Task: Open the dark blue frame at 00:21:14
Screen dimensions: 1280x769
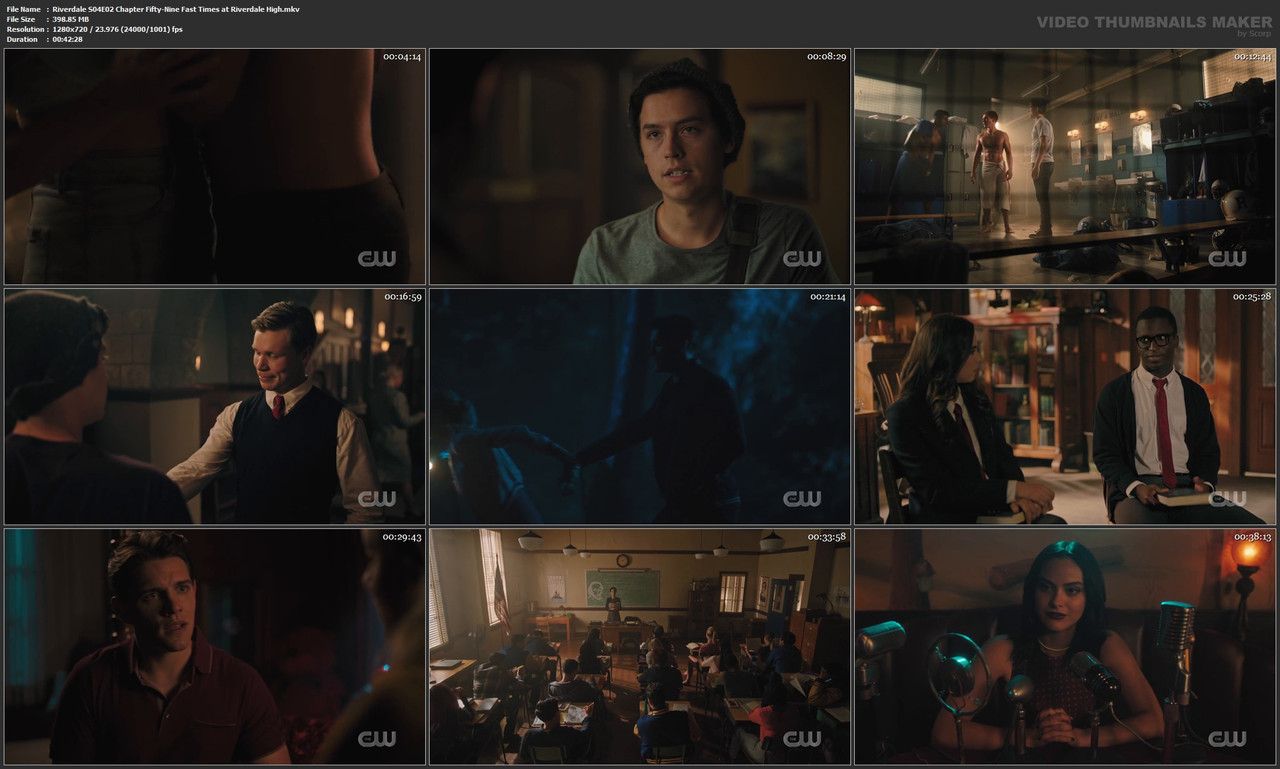Action: pos(640,407)
